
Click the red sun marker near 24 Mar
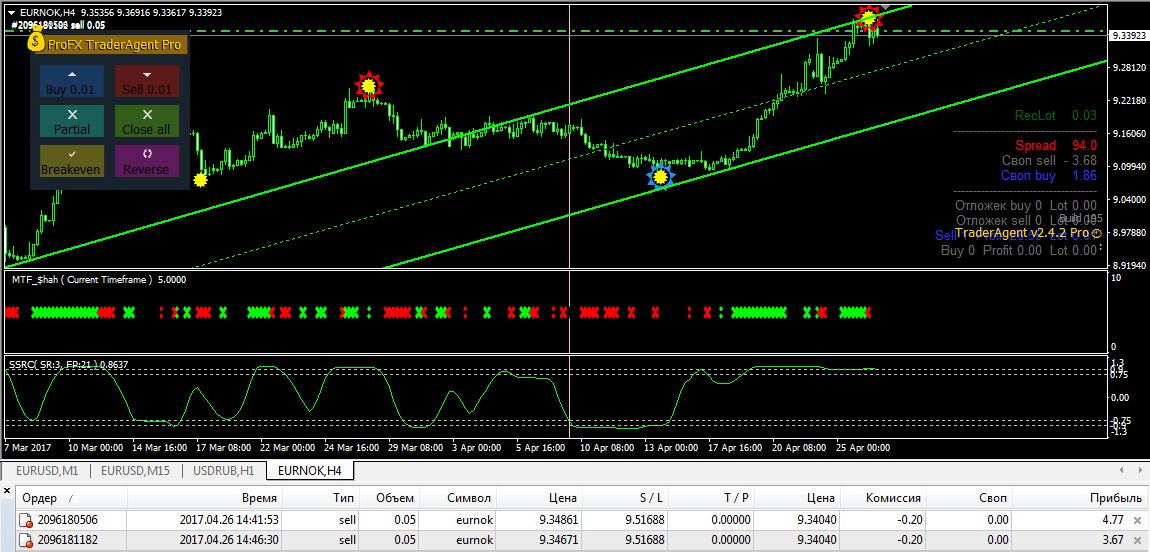pos(369,87)
